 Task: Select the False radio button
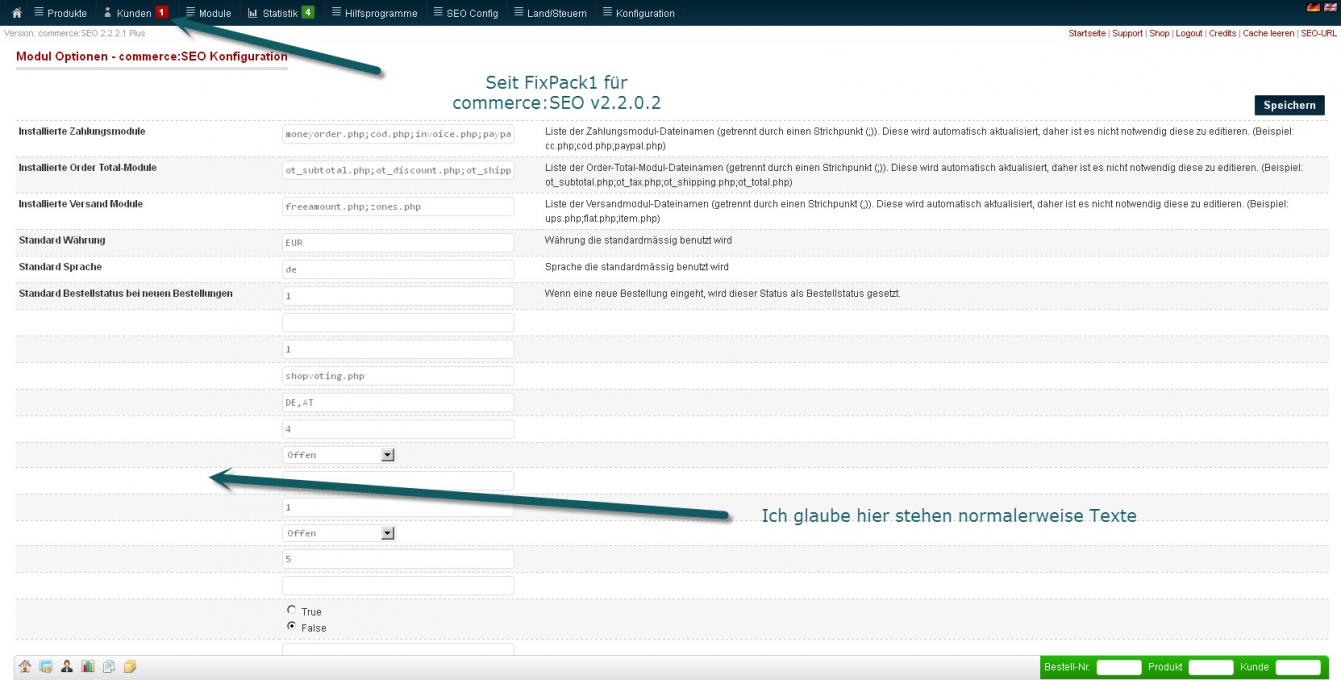(x=292, y=627)
